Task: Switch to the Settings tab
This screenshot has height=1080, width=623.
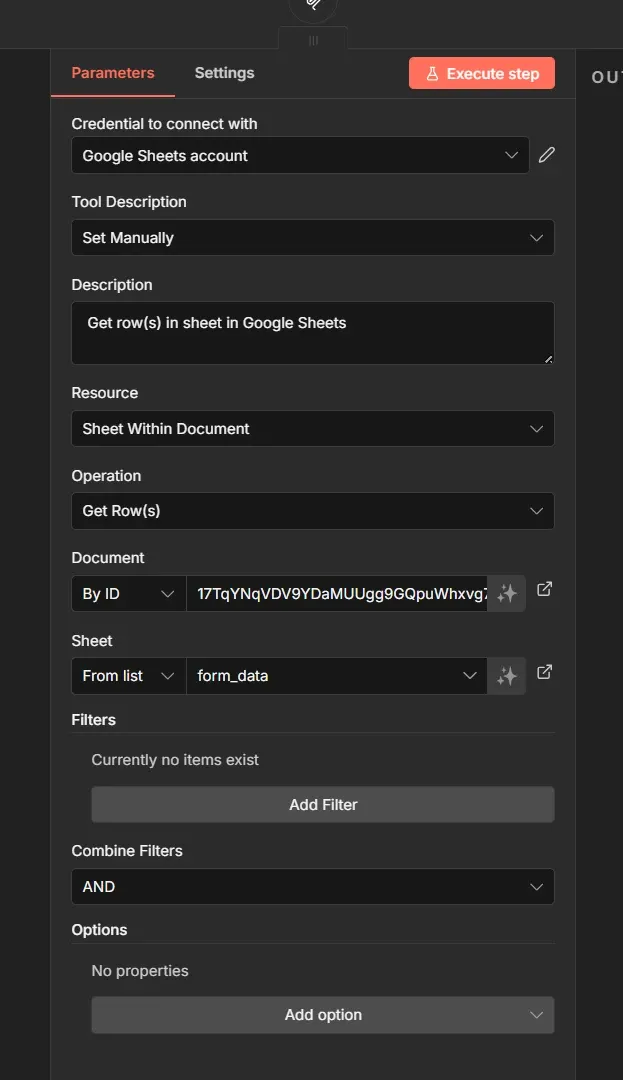Action: click(224, 72)
